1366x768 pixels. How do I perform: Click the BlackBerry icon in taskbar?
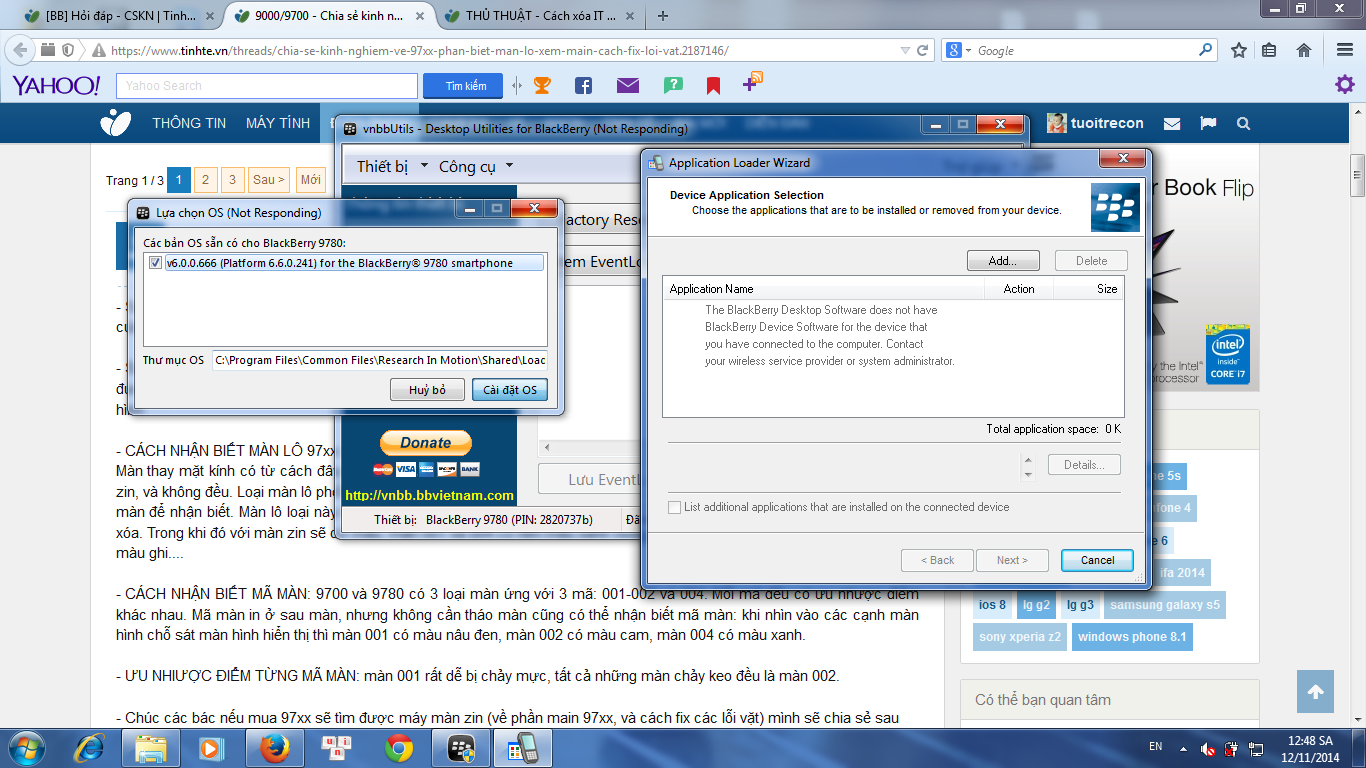pos(461,747)
